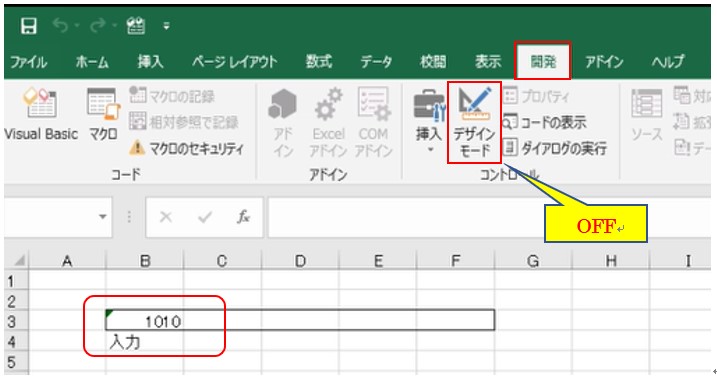Select column E header
The image size is (717, 380).
[x=378, y=261]
